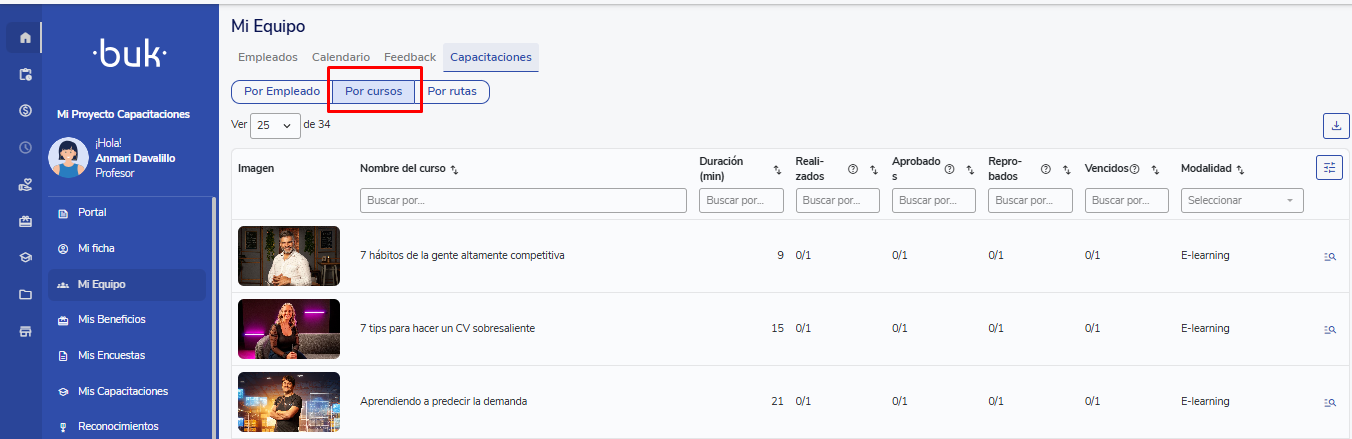Click the Nombre del curso search field
Viewport: 1352px width, 439px height.
(523, 200)
